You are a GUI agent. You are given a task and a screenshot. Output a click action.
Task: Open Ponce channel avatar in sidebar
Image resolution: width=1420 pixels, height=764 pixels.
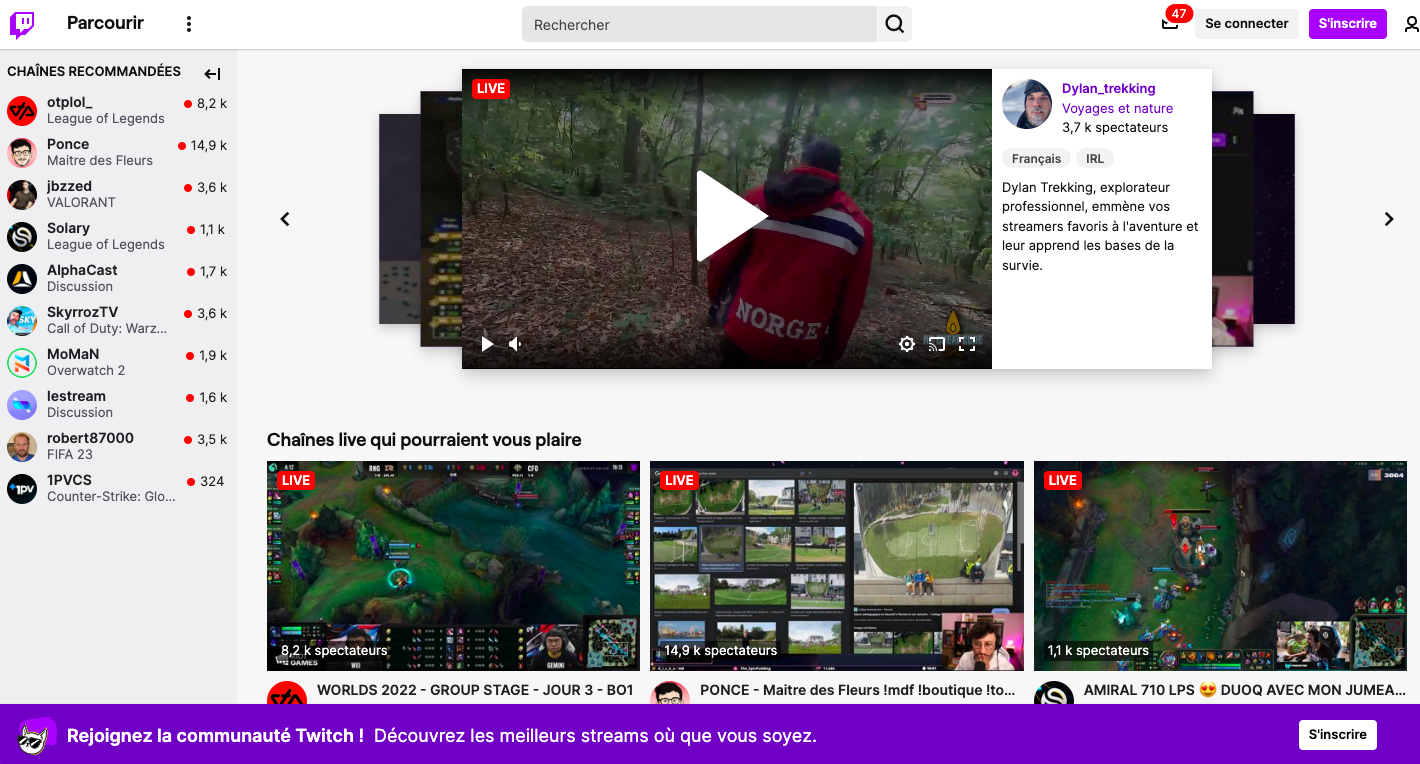pyautogui.click(x=22, y=153)
